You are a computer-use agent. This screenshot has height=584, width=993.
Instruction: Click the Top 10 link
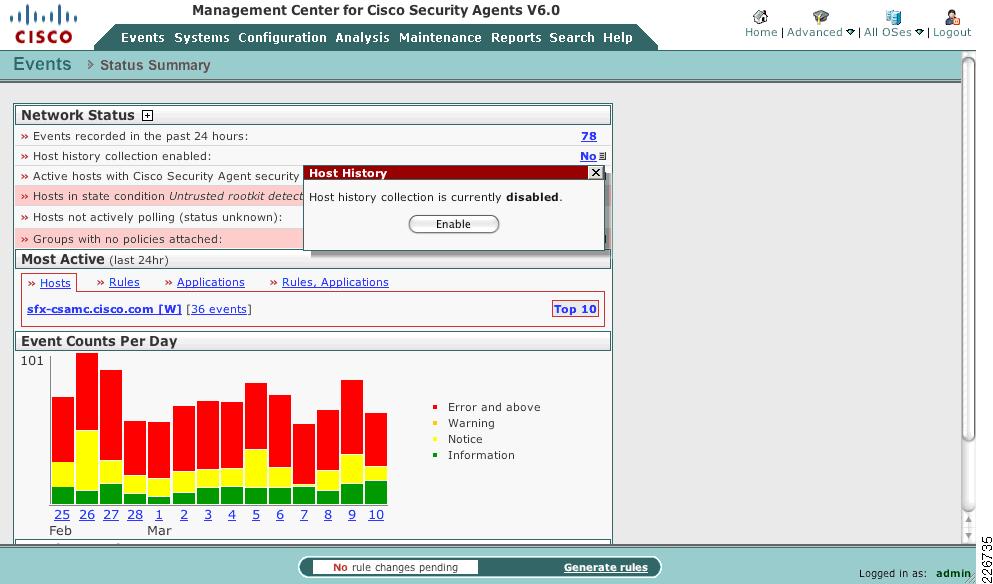tap(575, 309)
